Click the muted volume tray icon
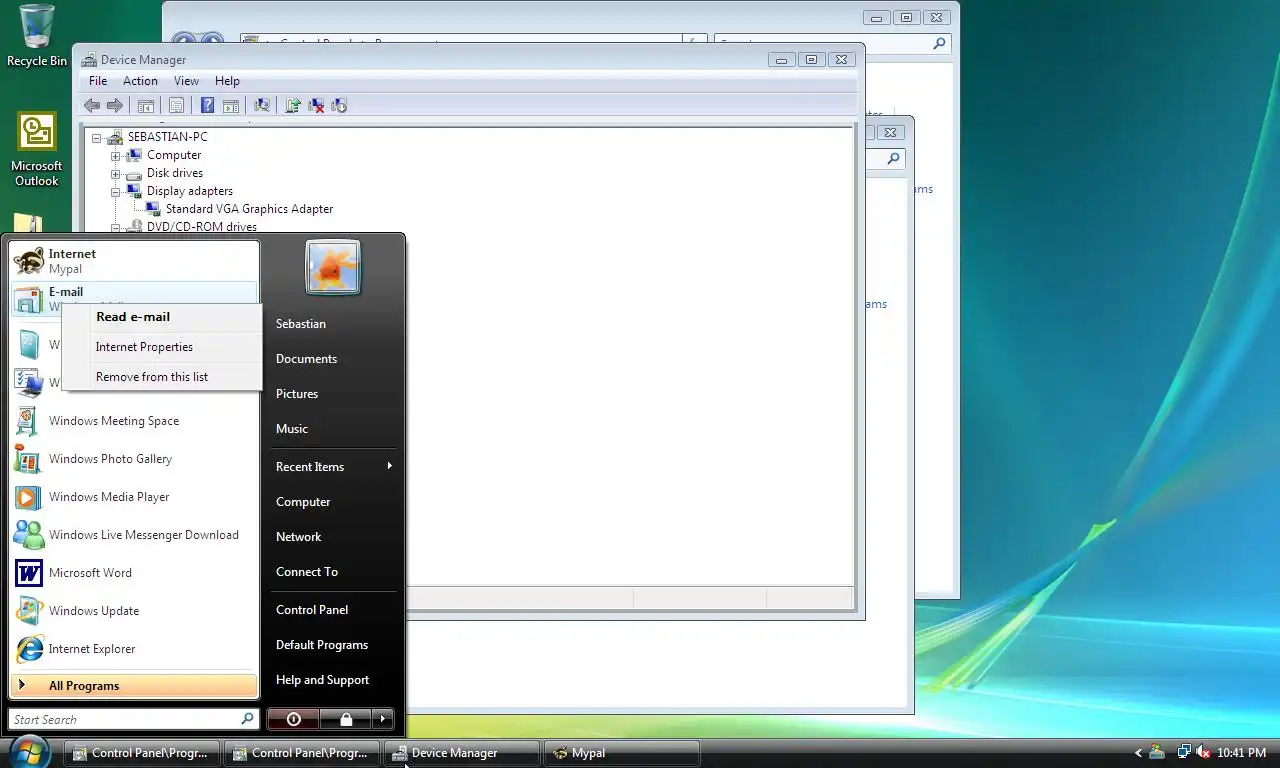Screen dimensions: 1280x768 tap(1203, 753)
